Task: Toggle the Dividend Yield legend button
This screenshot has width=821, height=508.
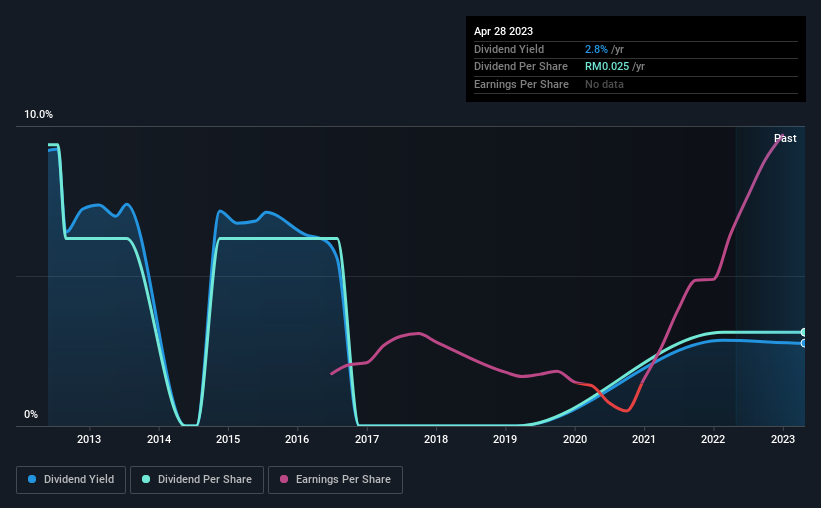Action: pos(71,480)
